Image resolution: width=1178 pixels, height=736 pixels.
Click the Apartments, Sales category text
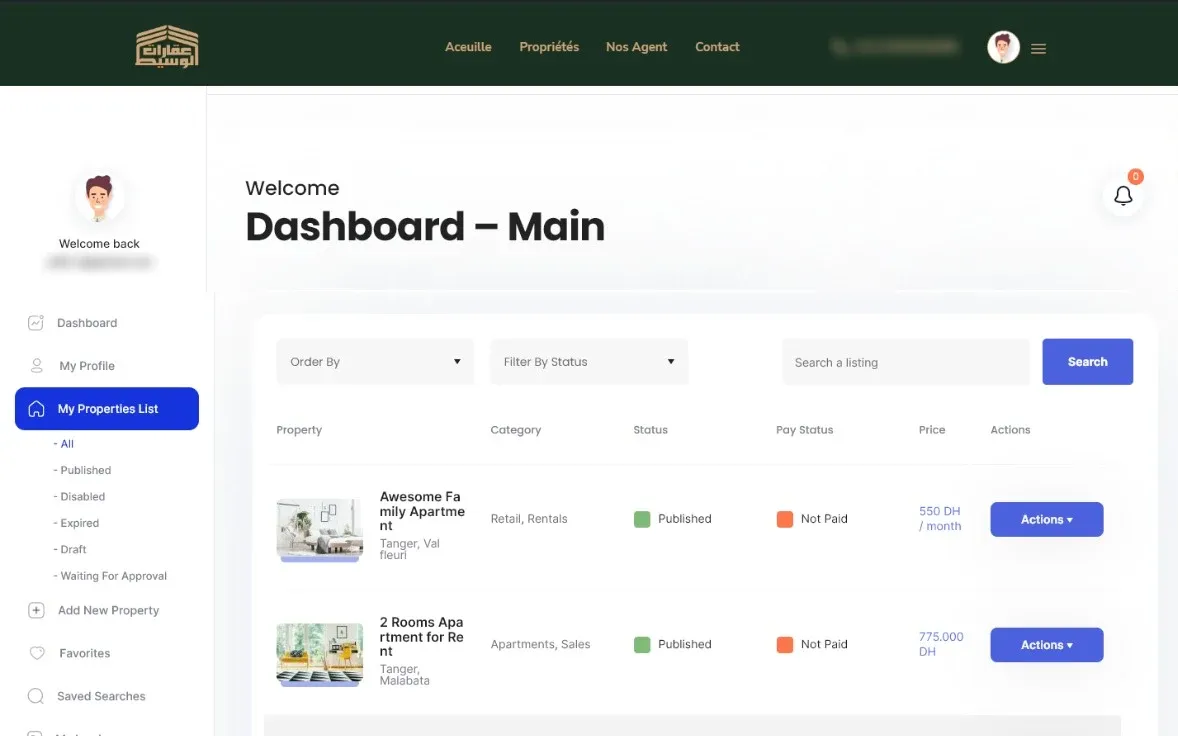(x=540, y=644)
